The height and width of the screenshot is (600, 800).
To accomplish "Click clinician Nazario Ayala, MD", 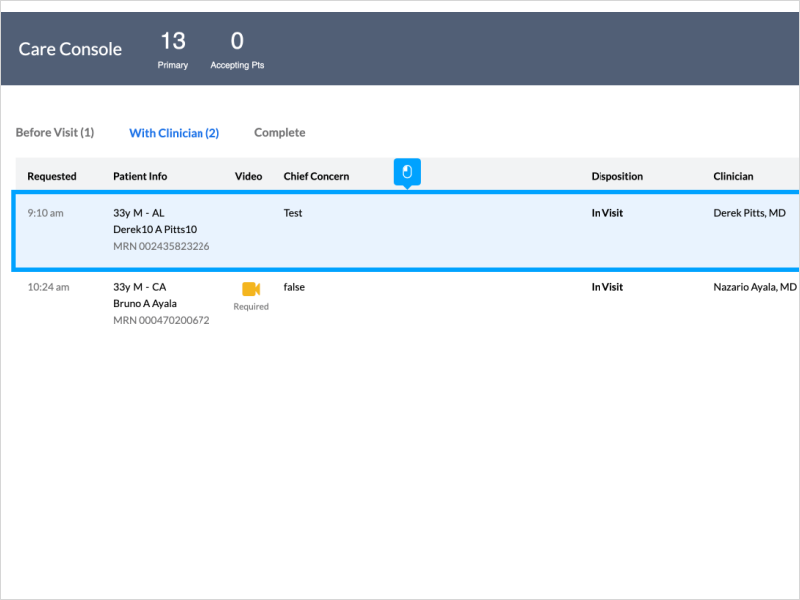I will (x=755, y=287).
